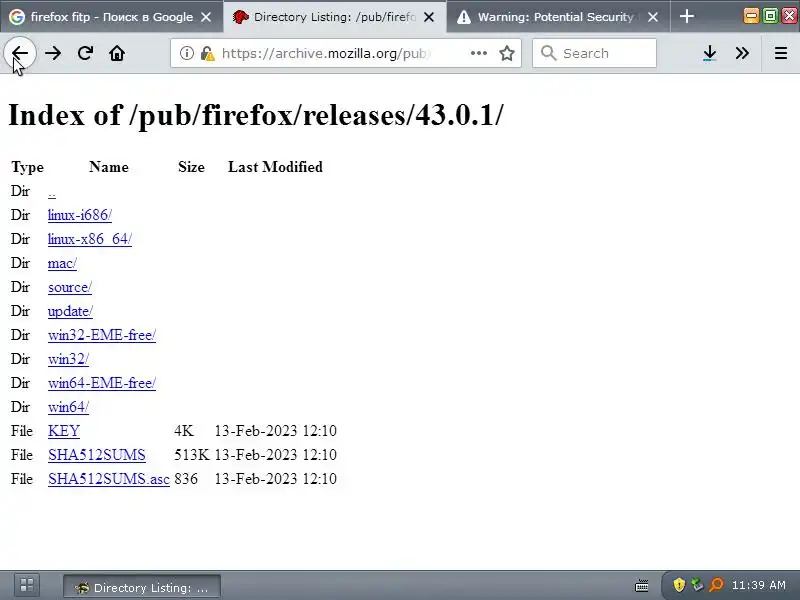800x600 pixels.
Task: Click the 11:39 AM clock
Action: pyautogui.click(x=759, y=585)
